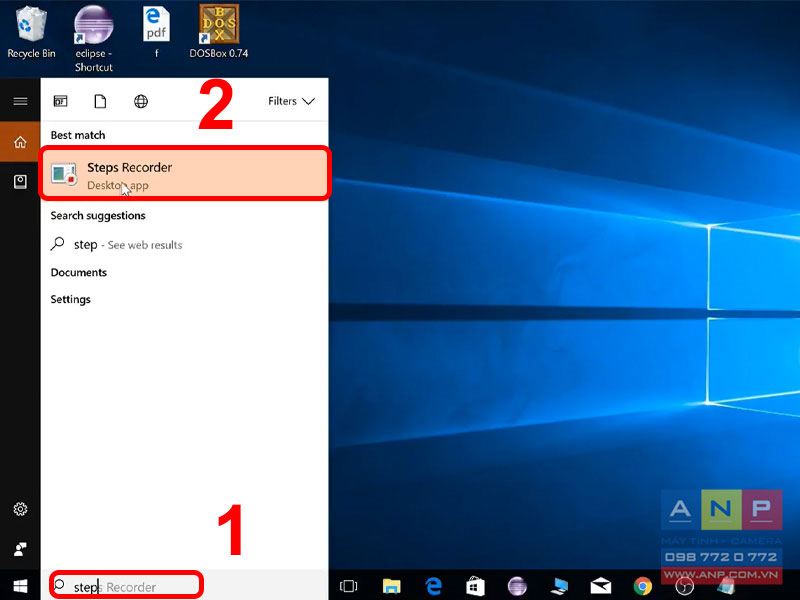Open Eclipse from the taskbar
This screenshot has height=600, width=800.
[x=517, y=586]
